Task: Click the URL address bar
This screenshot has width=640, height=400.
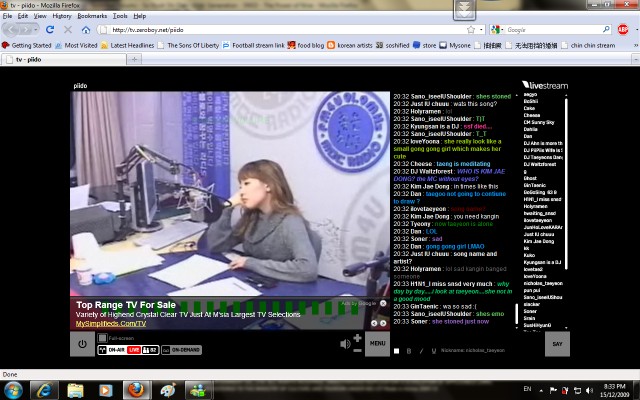Action: click(x=280, y=30)
